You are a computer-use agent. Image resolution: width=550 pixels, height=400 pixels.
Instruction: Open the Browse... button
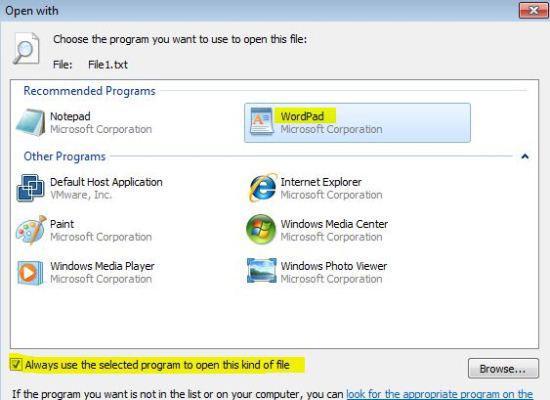(x=503, y=369)
